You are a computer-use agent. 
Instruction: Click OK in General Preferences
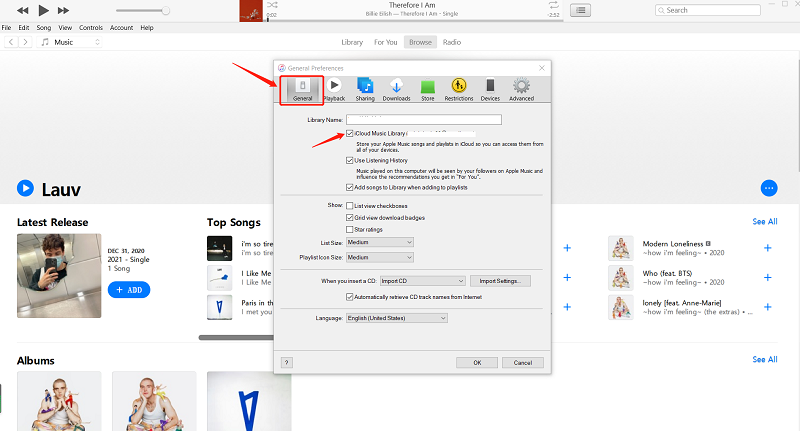click(477, 363)
